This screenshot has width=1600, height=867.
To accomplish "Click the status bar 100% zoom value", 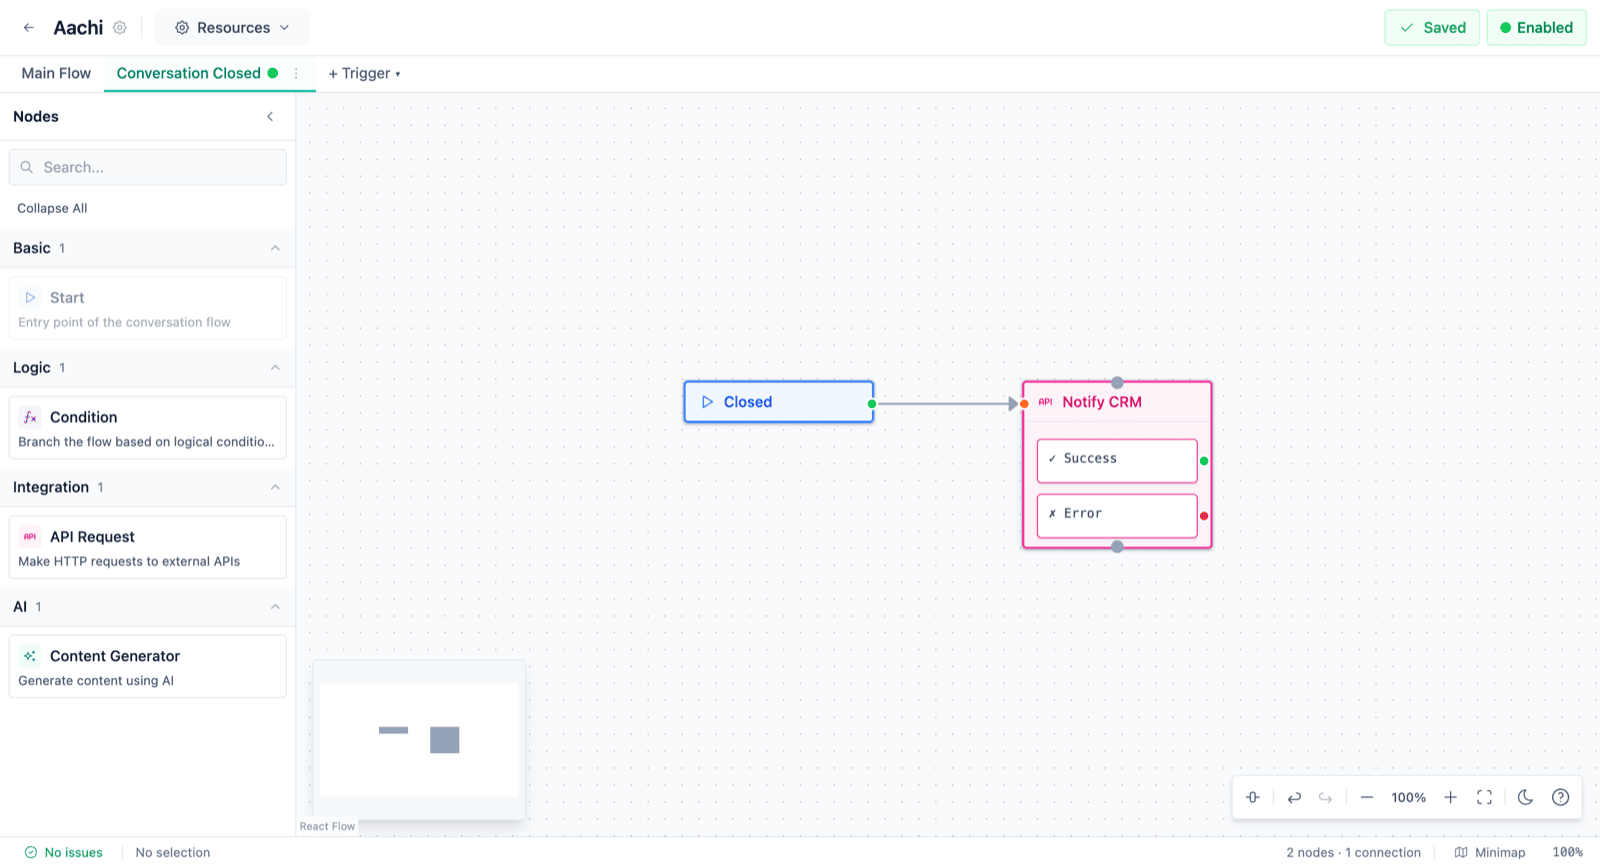I will 1567,852.
